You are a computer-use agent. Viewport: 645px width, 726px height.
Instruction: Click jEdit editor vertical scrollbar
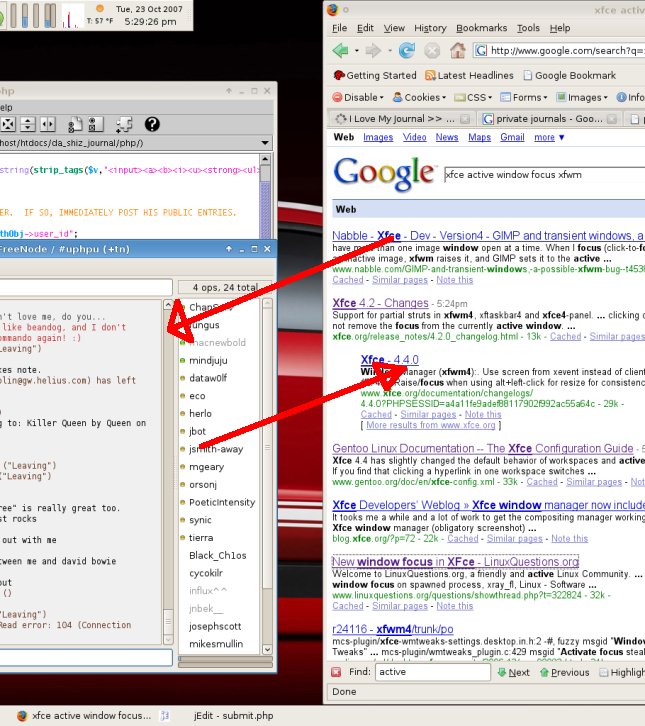[265, 196]
